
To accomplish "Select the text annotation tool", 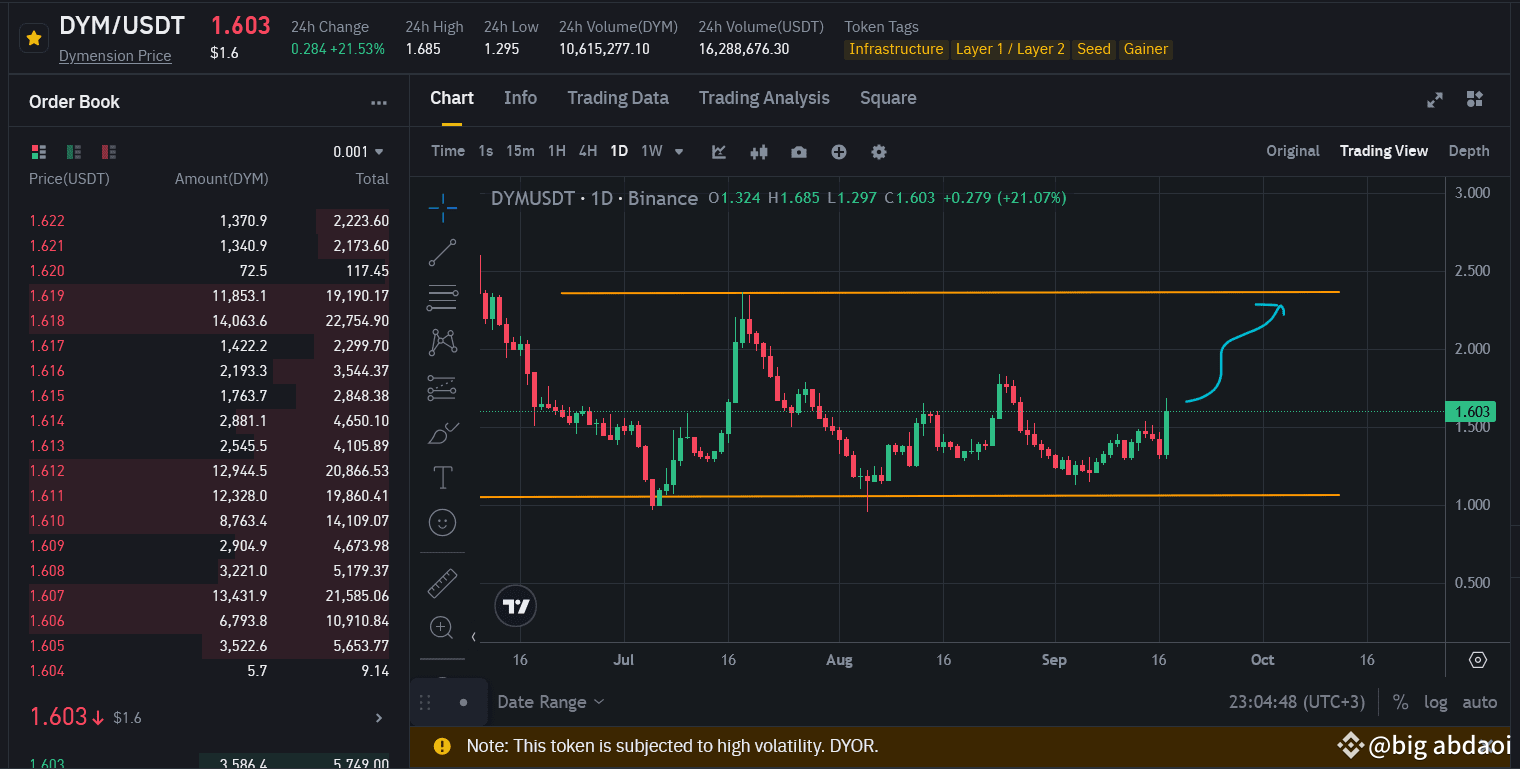I will [x=443, y=477].
